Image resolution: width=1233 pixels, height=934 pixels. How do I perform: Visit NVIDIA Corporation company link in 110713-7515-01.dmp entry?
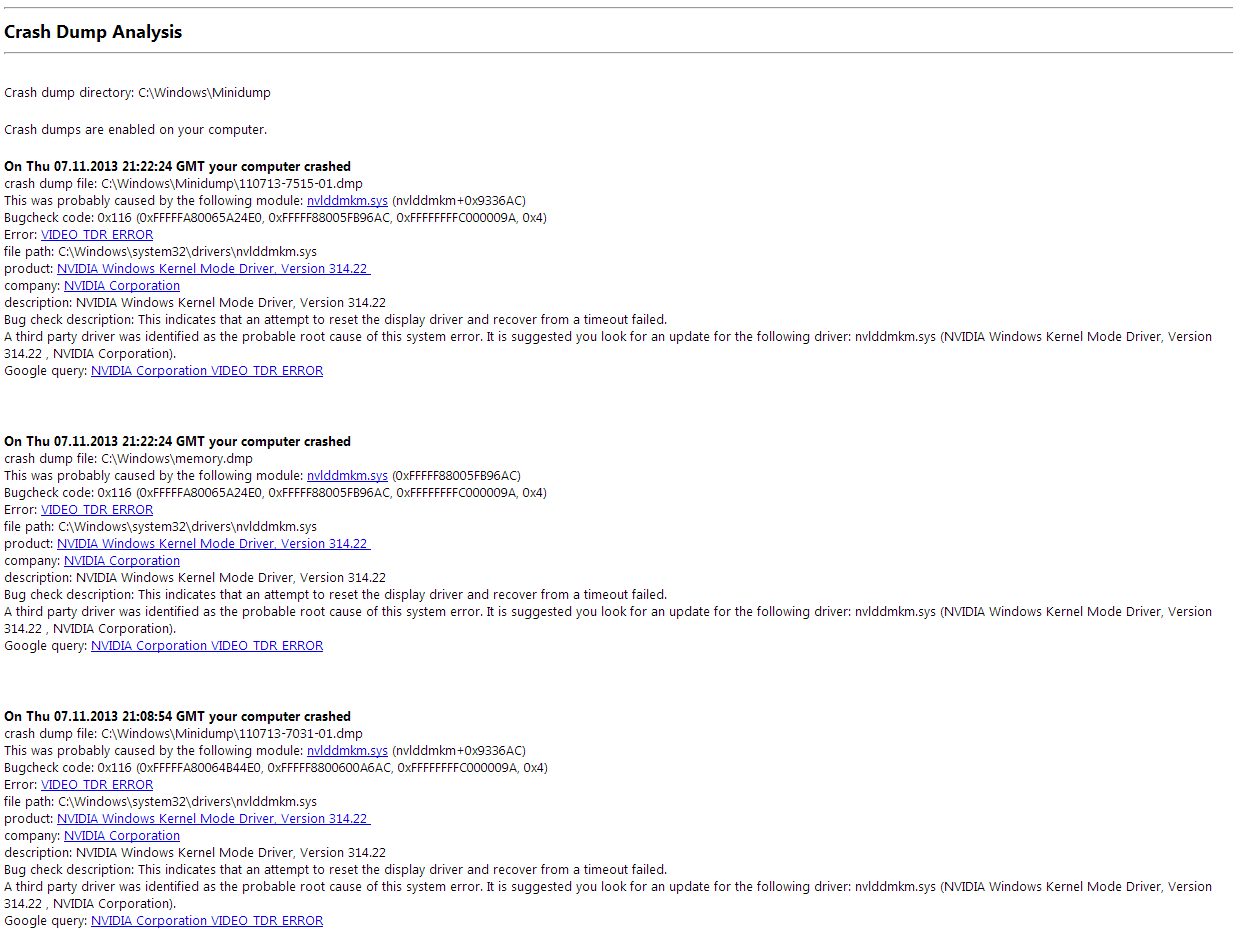tap(122, 285)
